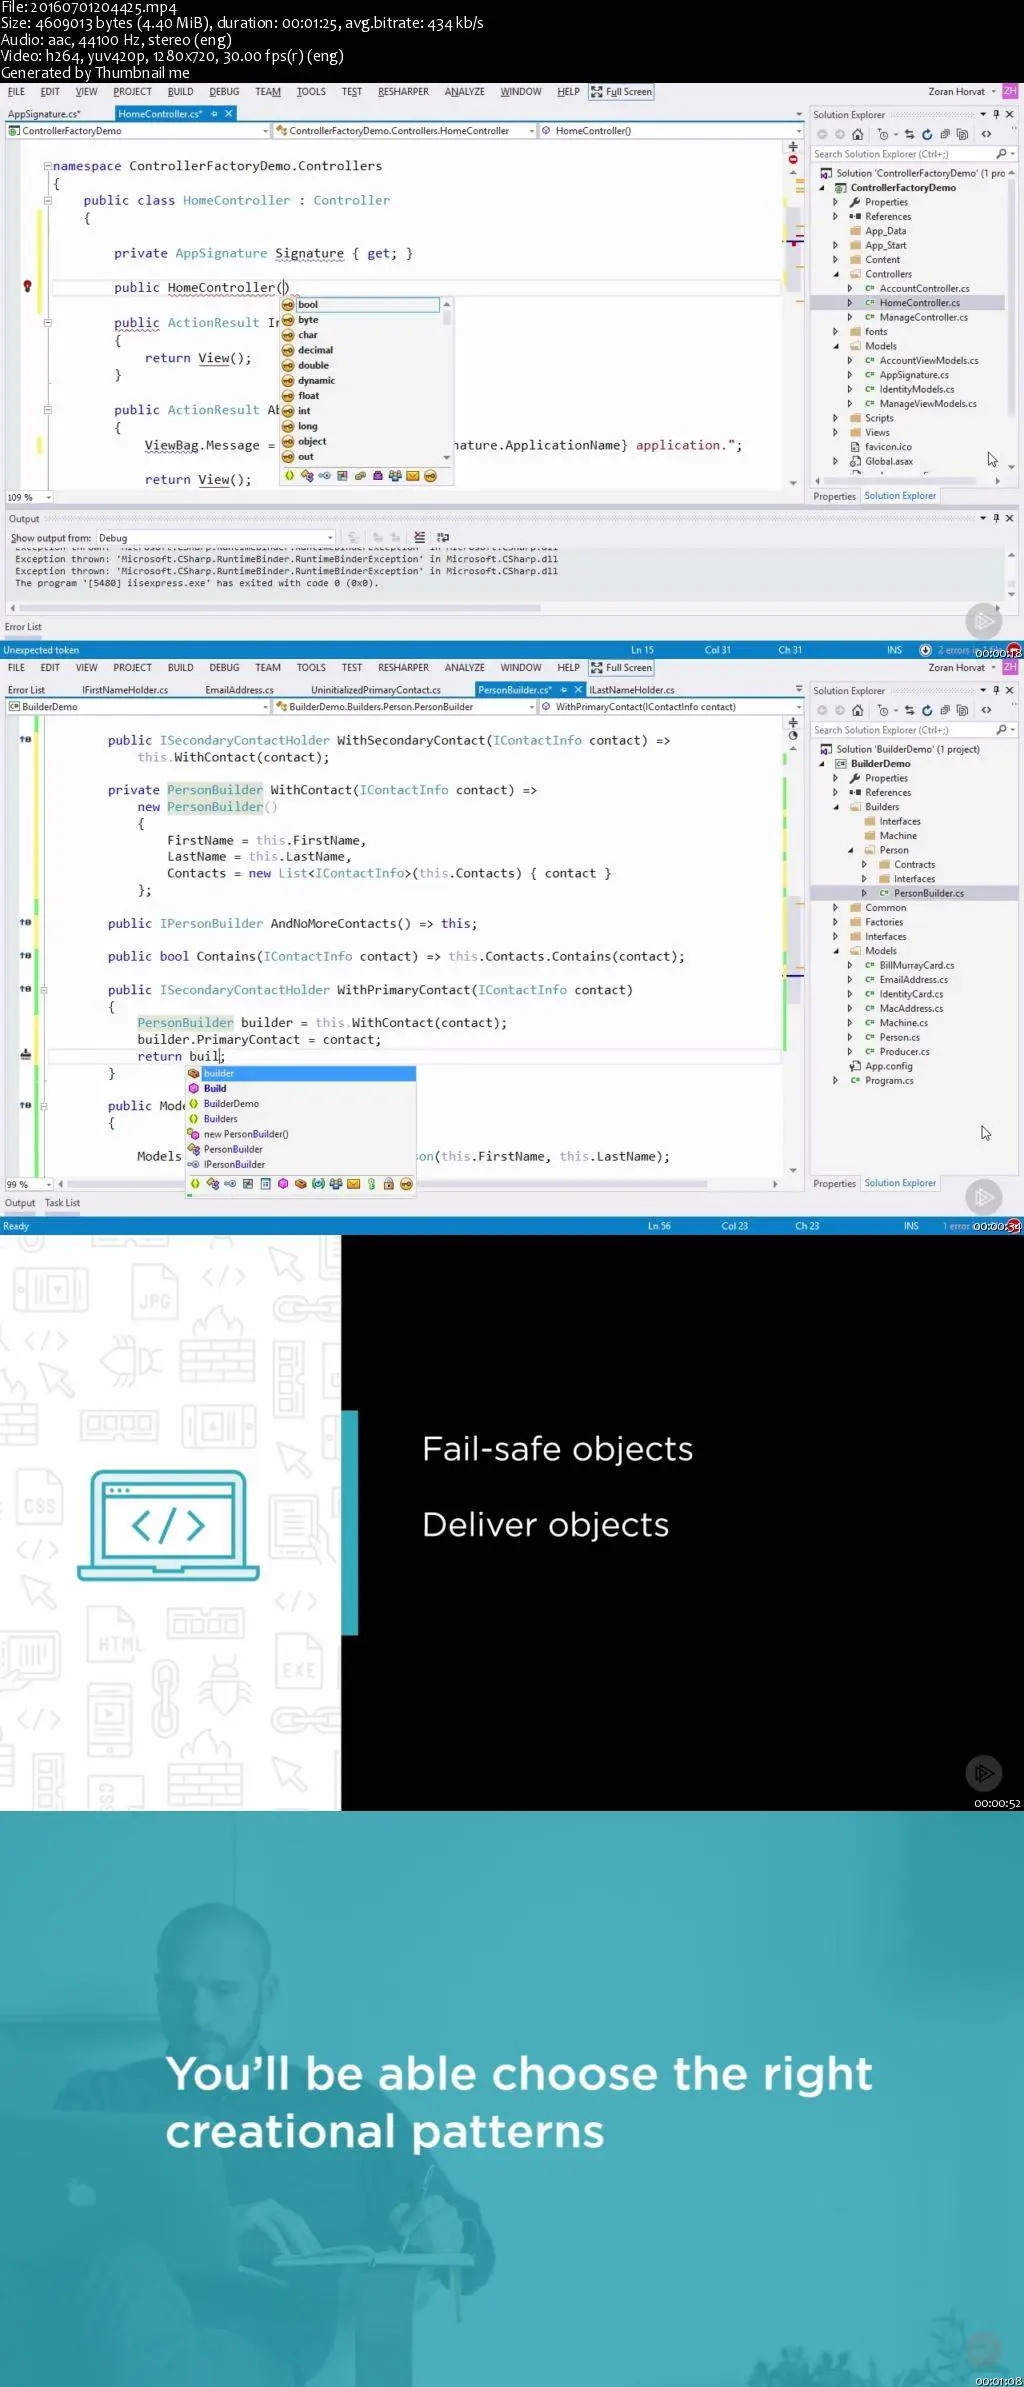Click Home icon in ControllerFactoryDemo Solution Explorer toolbar
This screenshot has width=1024, height=2387.
857,134
